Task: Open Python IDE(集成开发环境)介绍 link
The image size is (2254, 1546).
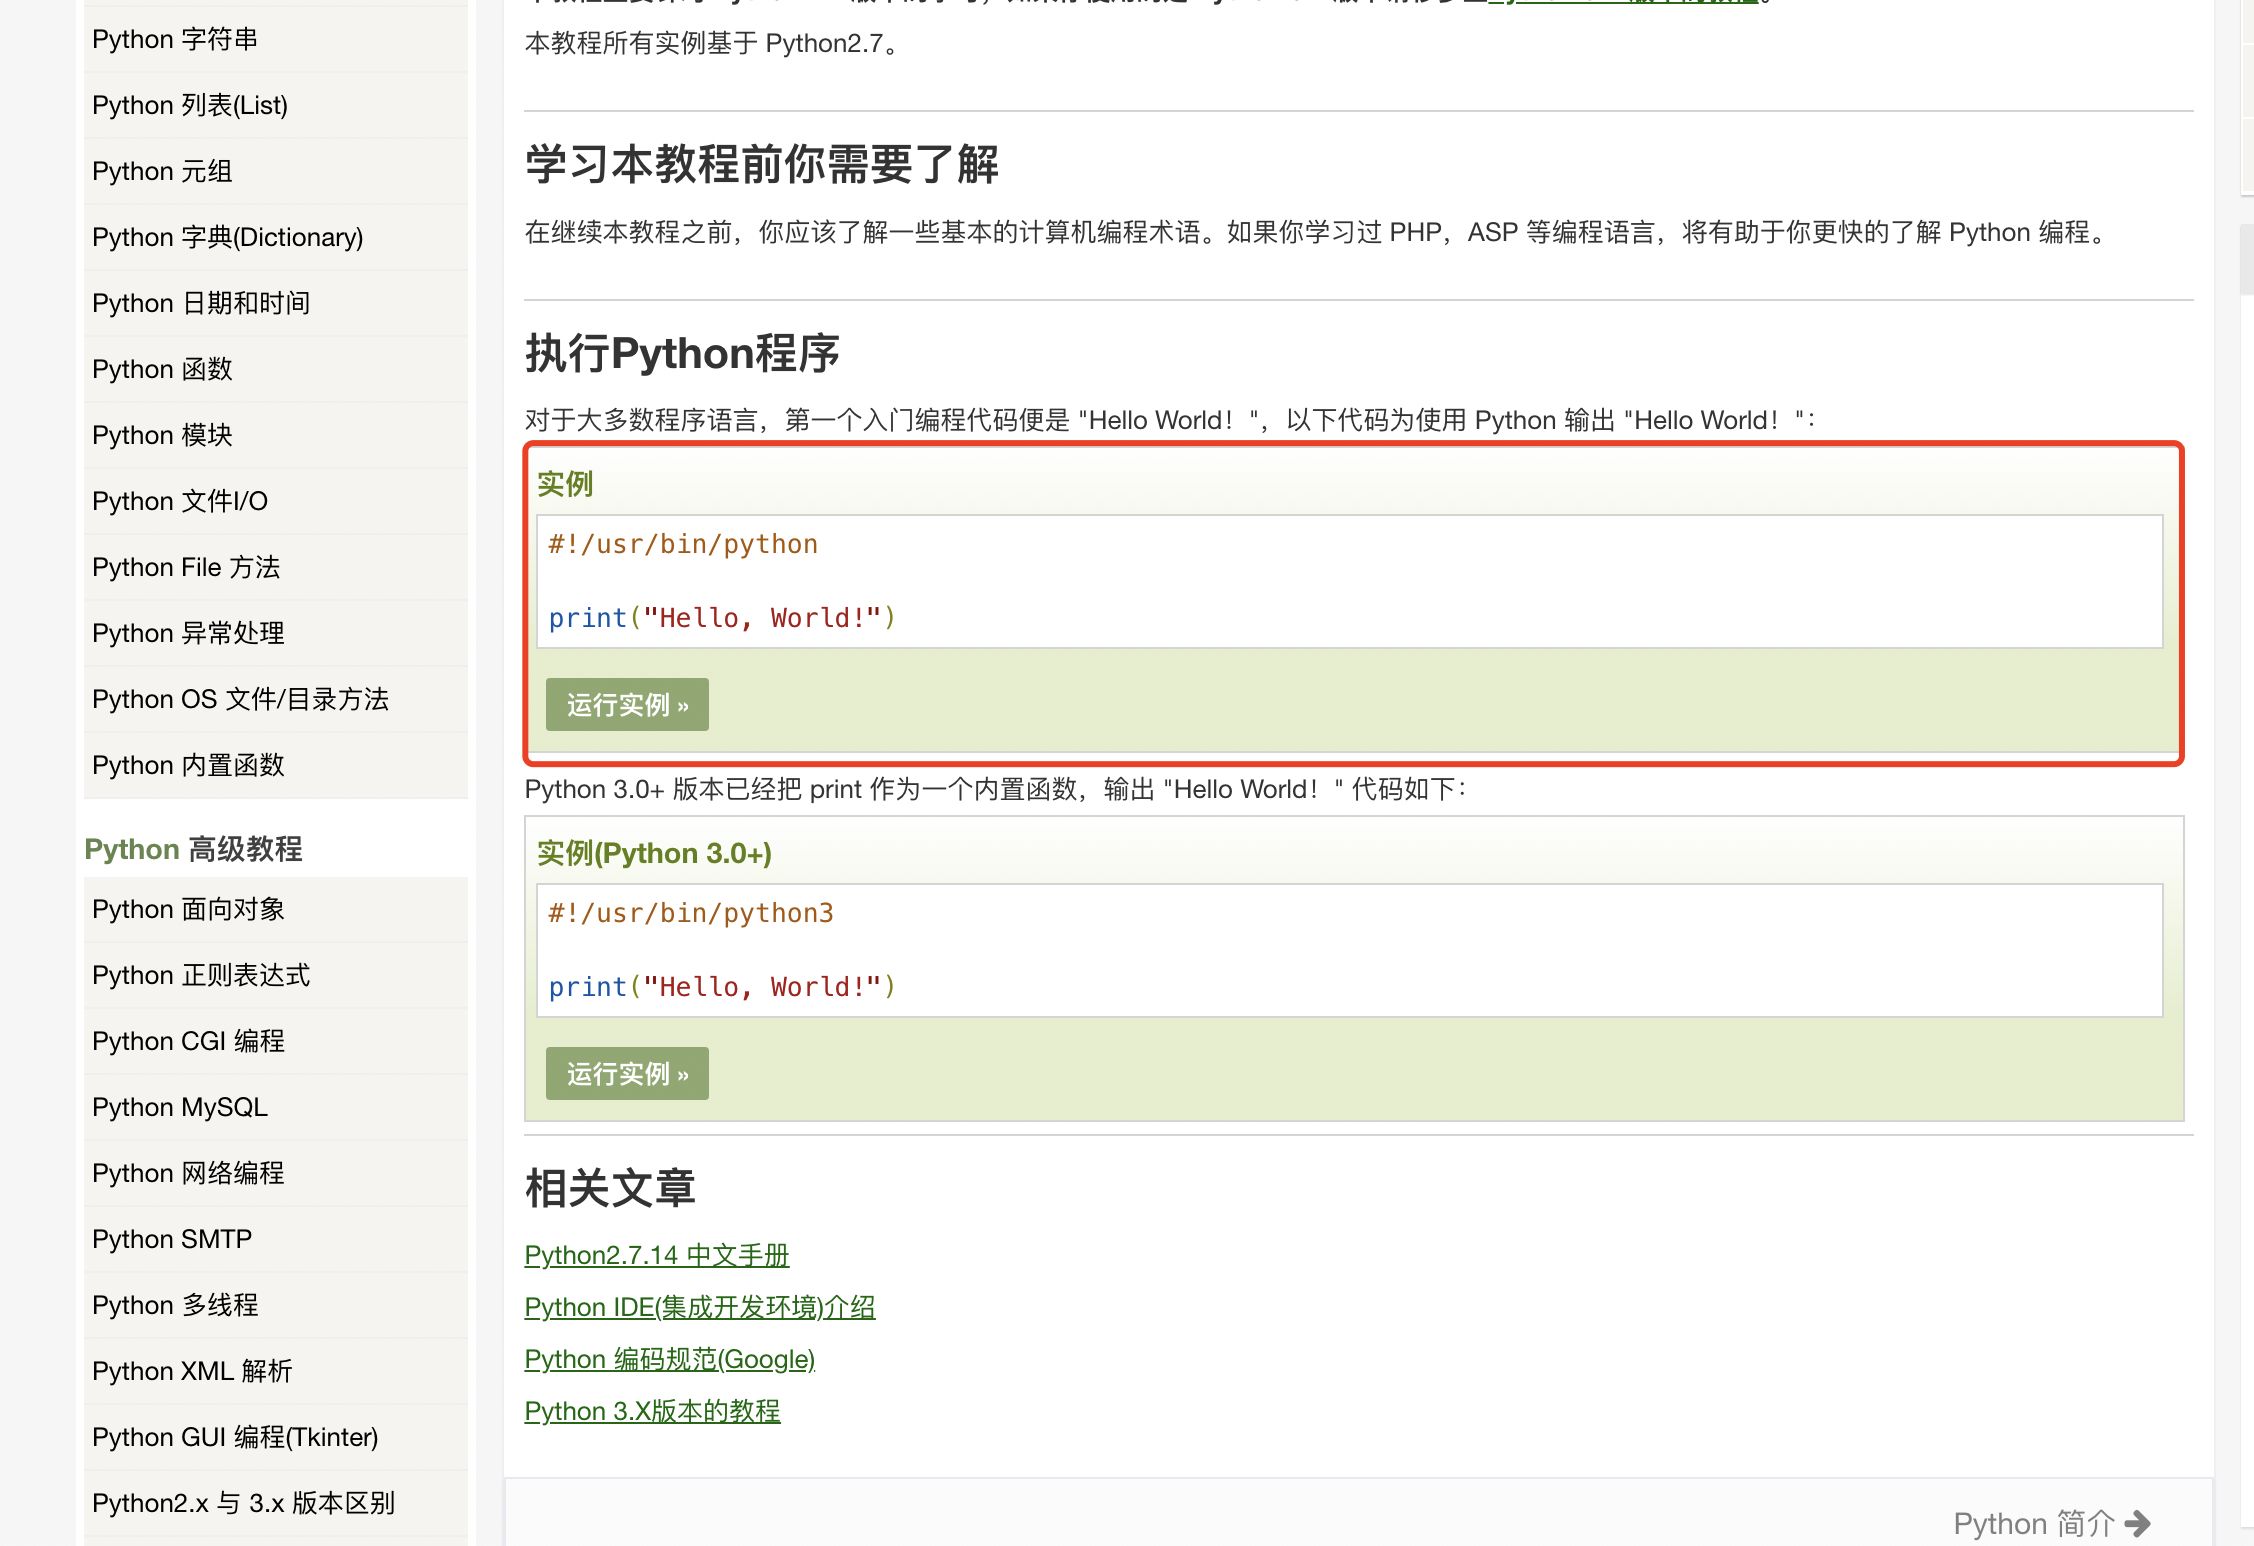Action: [x=699, y=1307]
